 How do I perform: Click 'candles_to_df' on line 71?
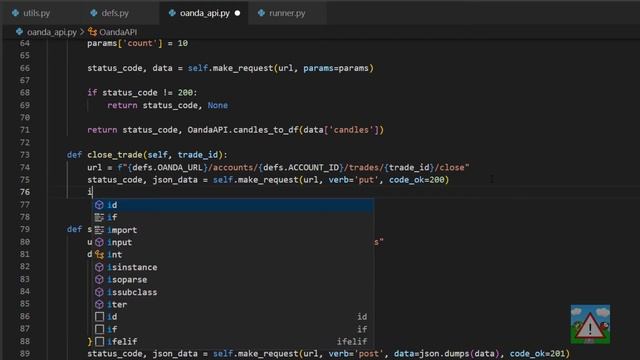(266, 130)
